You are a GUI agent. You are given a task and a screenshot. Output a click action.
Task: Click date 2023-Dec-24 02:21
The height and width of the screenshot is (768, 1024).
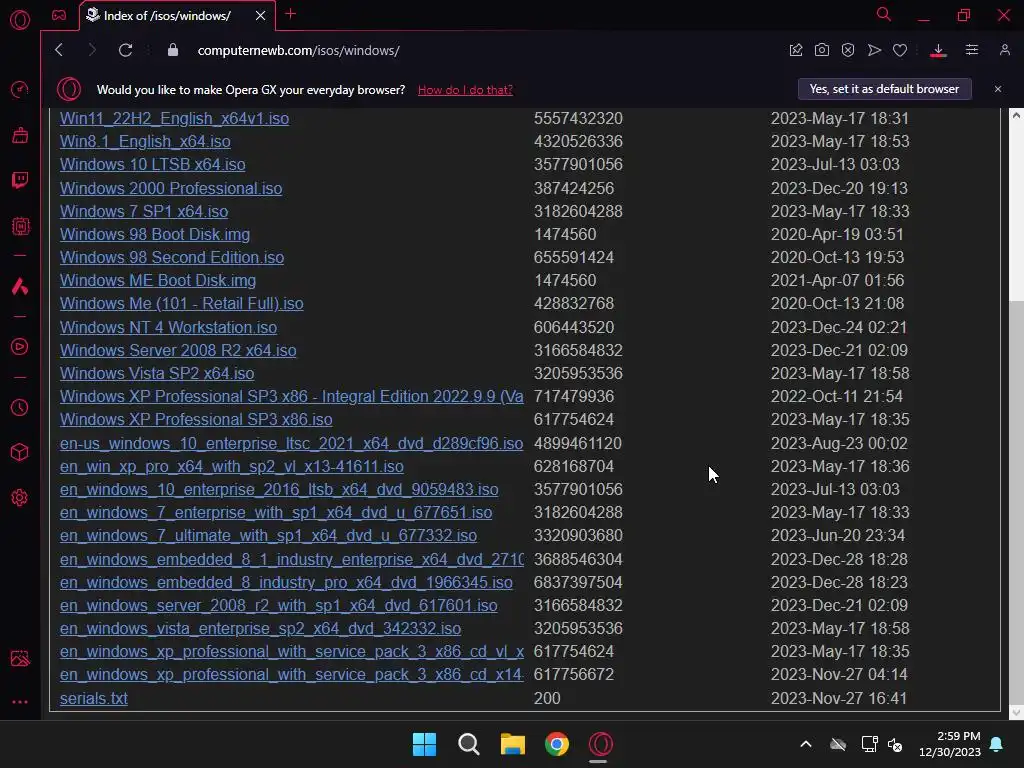(x=839, y=327)
